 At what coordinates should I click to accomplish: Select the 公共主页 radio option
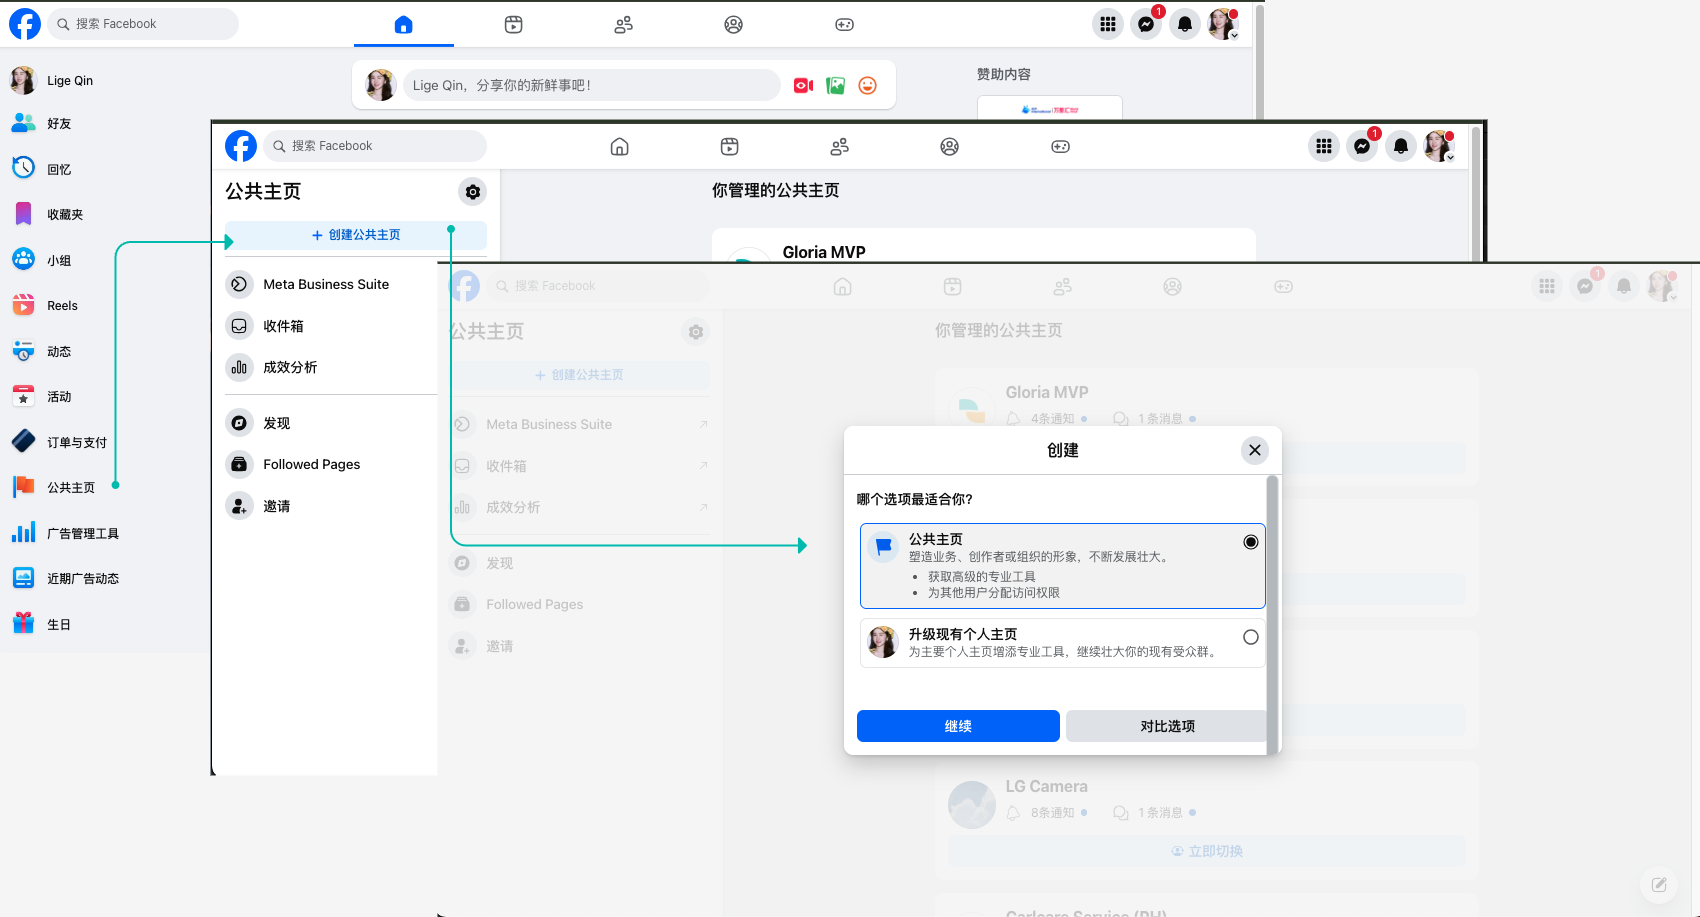click(x=1251, y=542)
